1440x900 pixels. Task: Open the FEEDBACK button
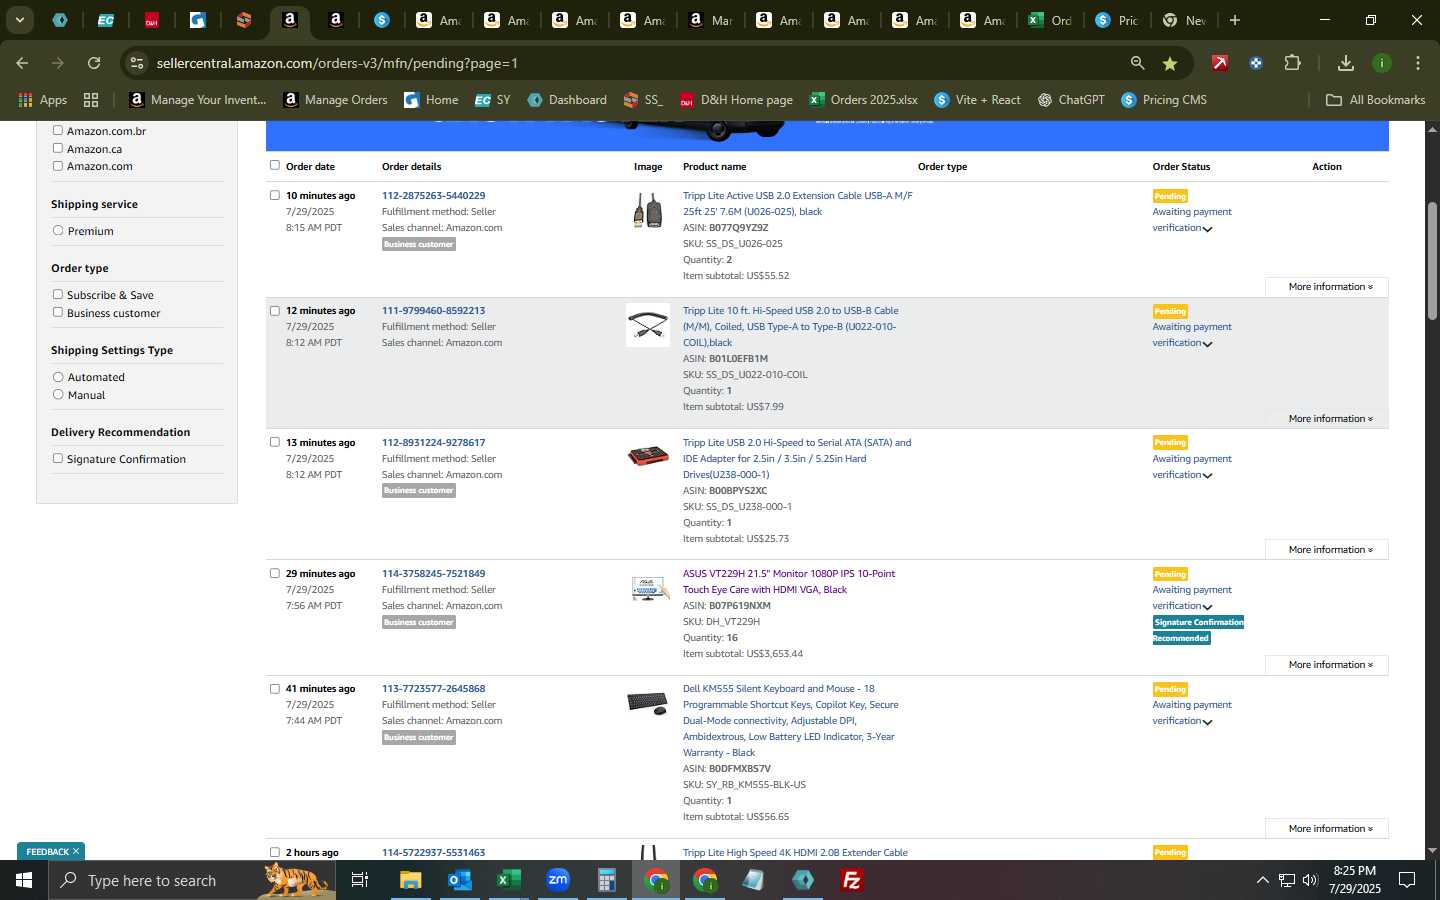tap(50, 852)
